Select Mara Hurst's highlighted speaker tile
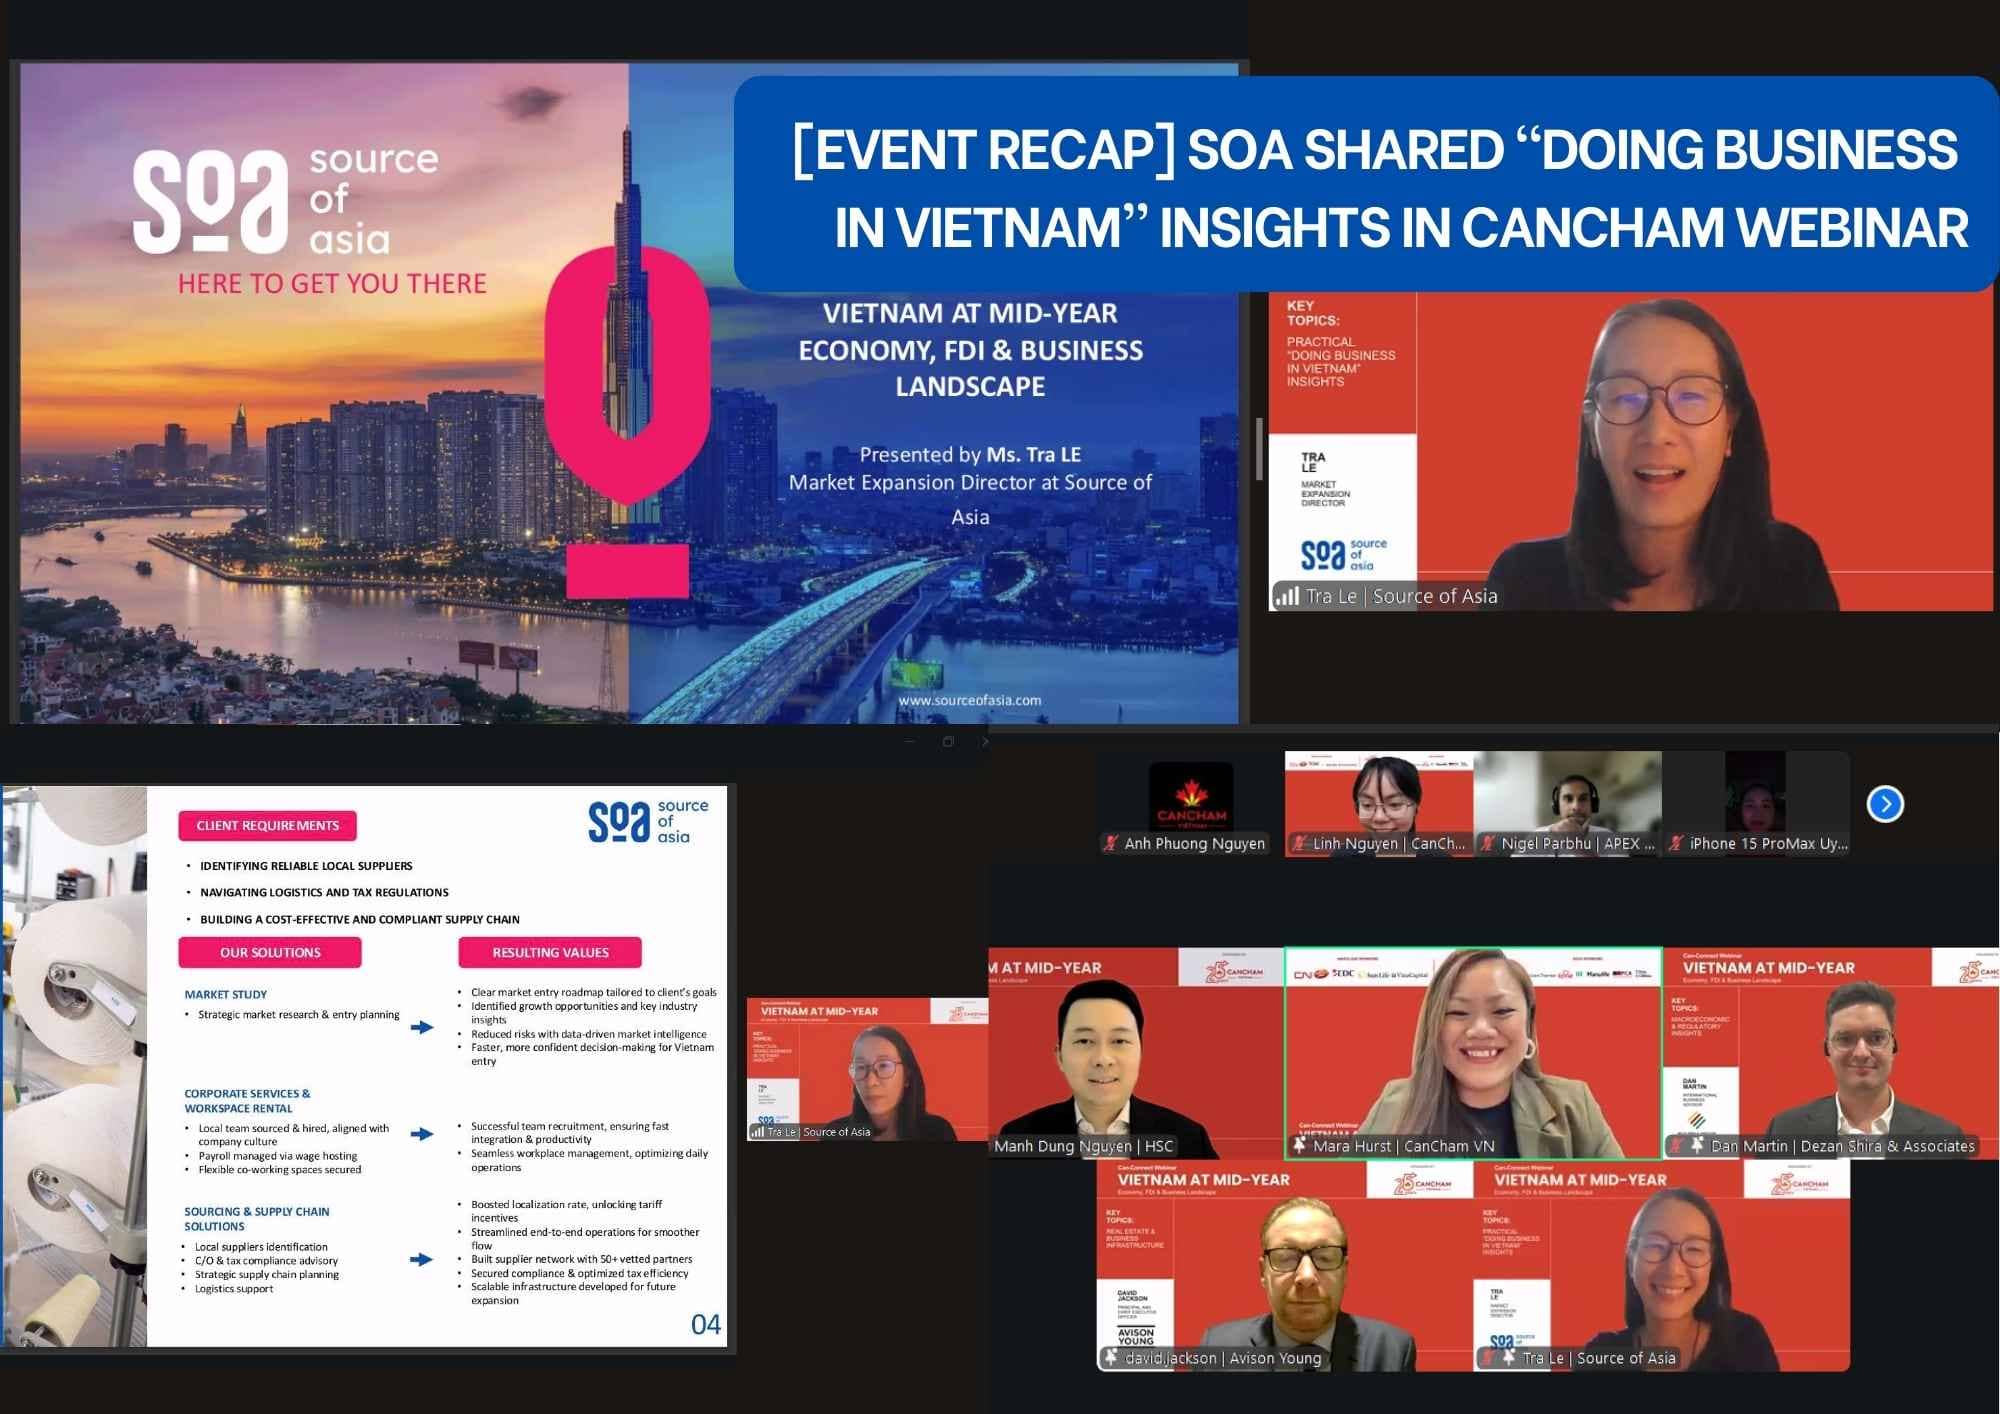The height and width of the screenshot is (1414, 2000). coord(1473,1053)
